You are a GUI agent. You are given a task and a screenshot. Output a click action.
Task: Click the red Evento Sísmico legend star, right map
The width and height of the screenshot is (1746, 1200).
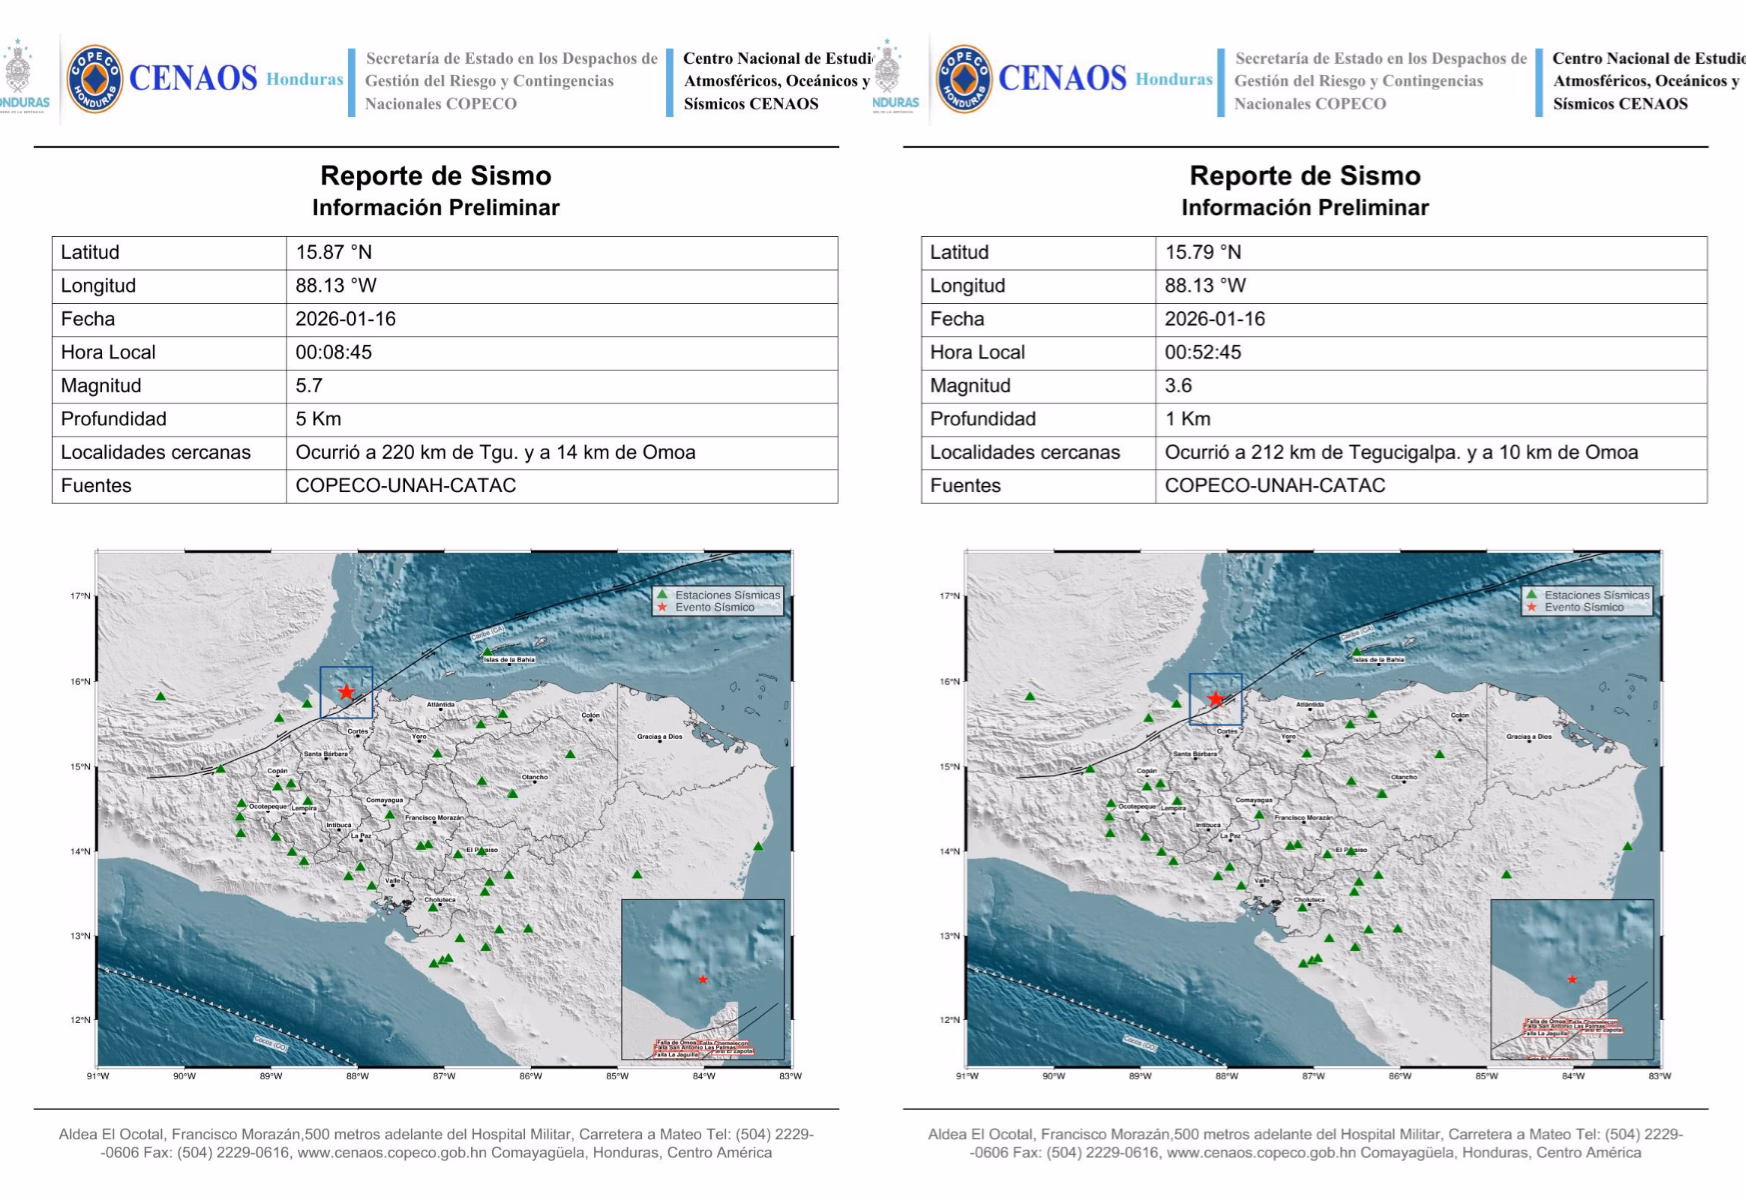(1530, 607)
